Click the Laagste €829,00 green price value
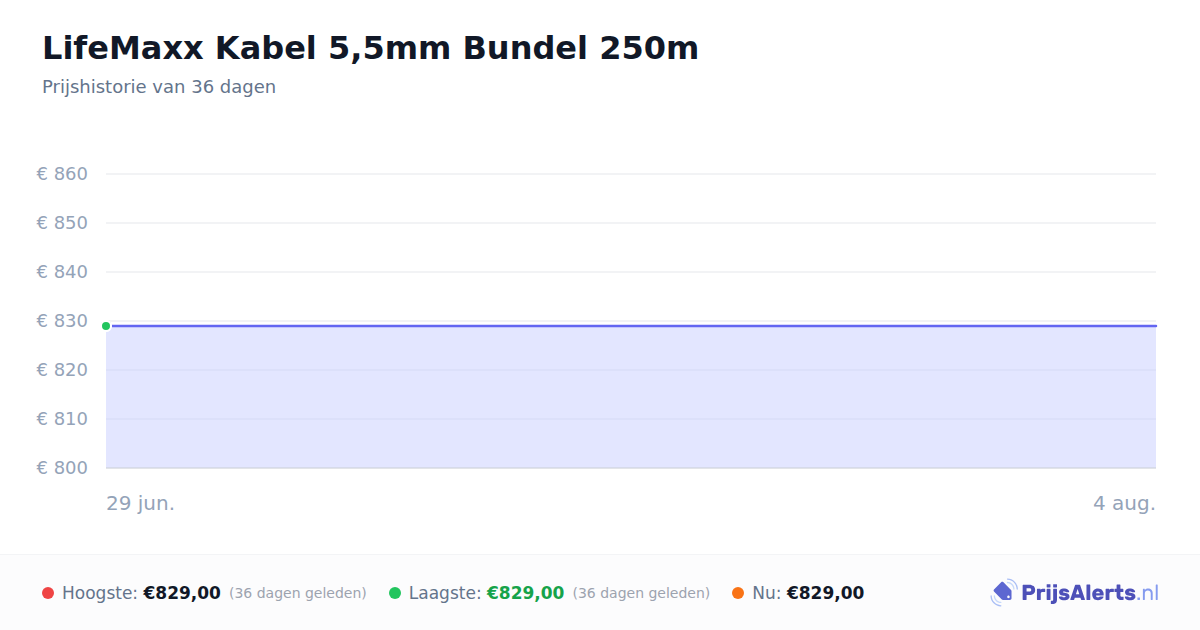This screenshot has height=630, width=1200. point(525,593)
